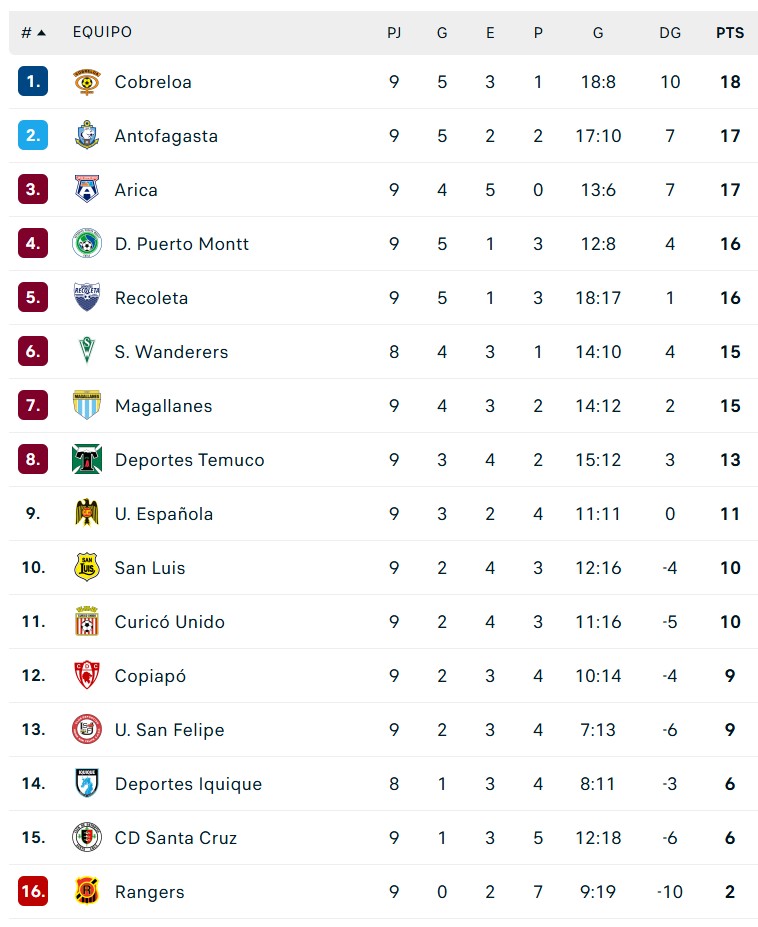758x927 pixels.
Task: Click the Cobreloa team crest
Action: [87, 82]
